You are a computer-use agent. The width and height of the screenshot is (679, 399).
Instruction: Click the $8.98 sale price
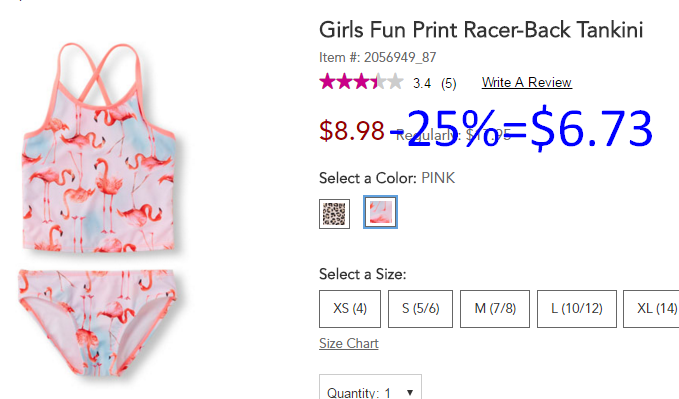click(352, 130)
